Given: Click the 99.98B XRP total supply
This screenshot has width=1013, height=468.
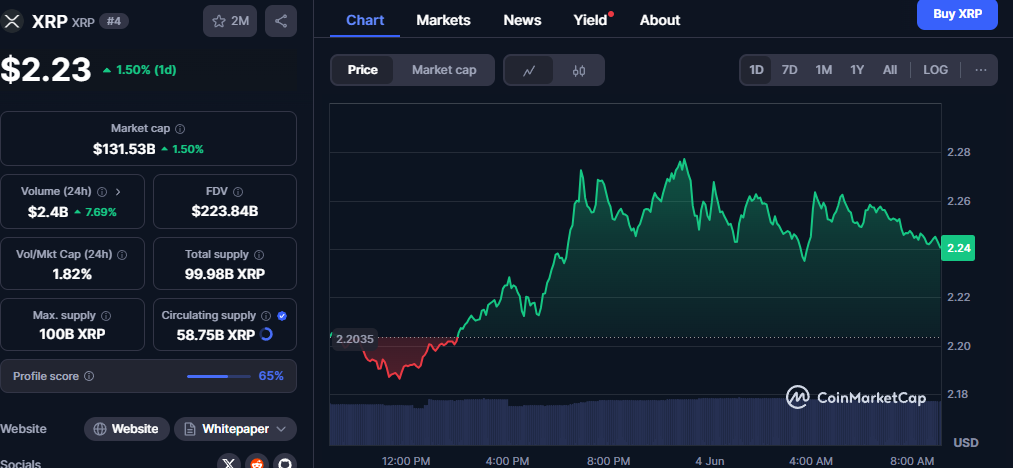Looking at the screenshot, I should coord(224,274).
